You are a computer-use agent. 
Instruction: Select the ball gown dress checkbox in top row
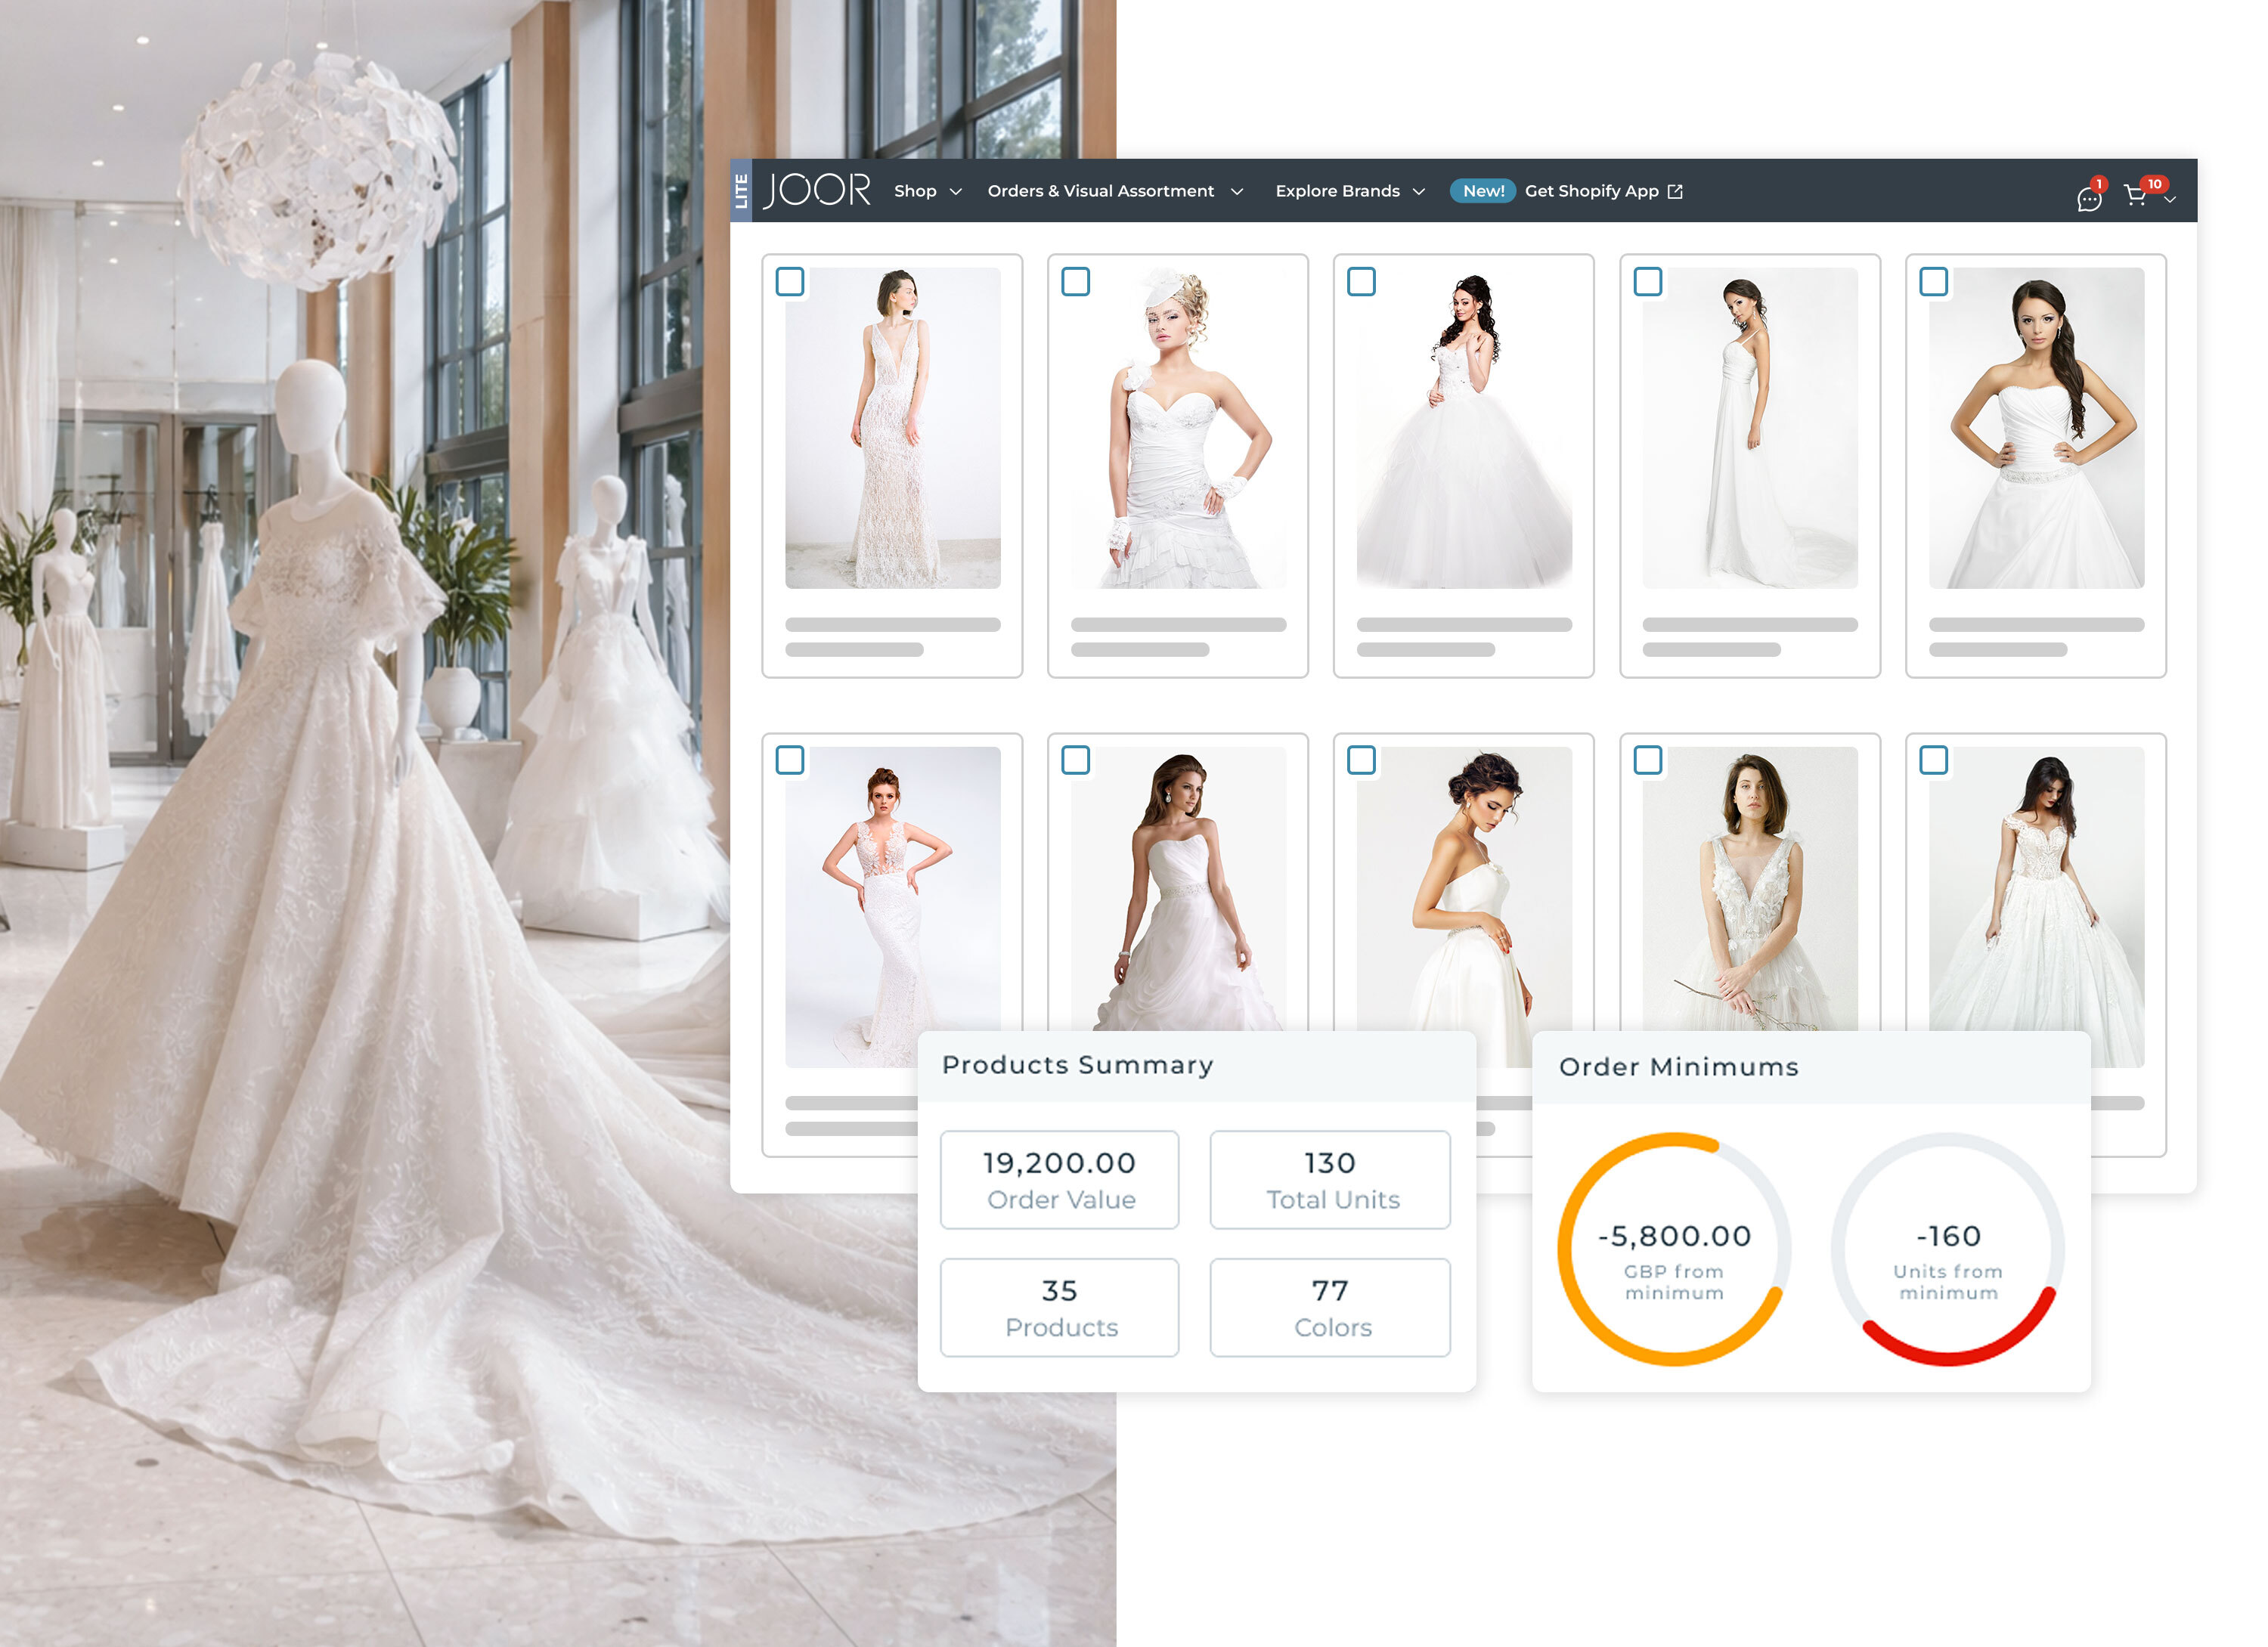click(1361, 282)
